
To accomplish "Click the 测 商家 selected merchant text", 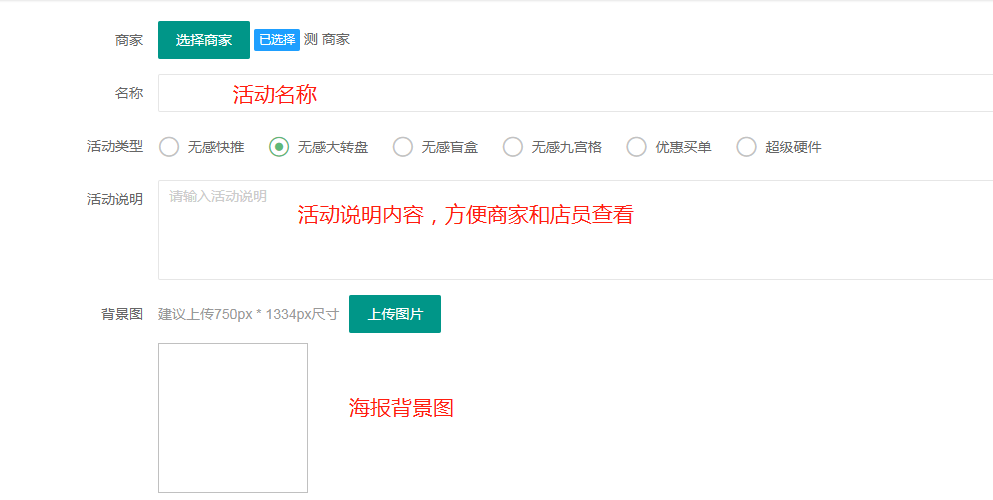I will click(x=327, y=40).
